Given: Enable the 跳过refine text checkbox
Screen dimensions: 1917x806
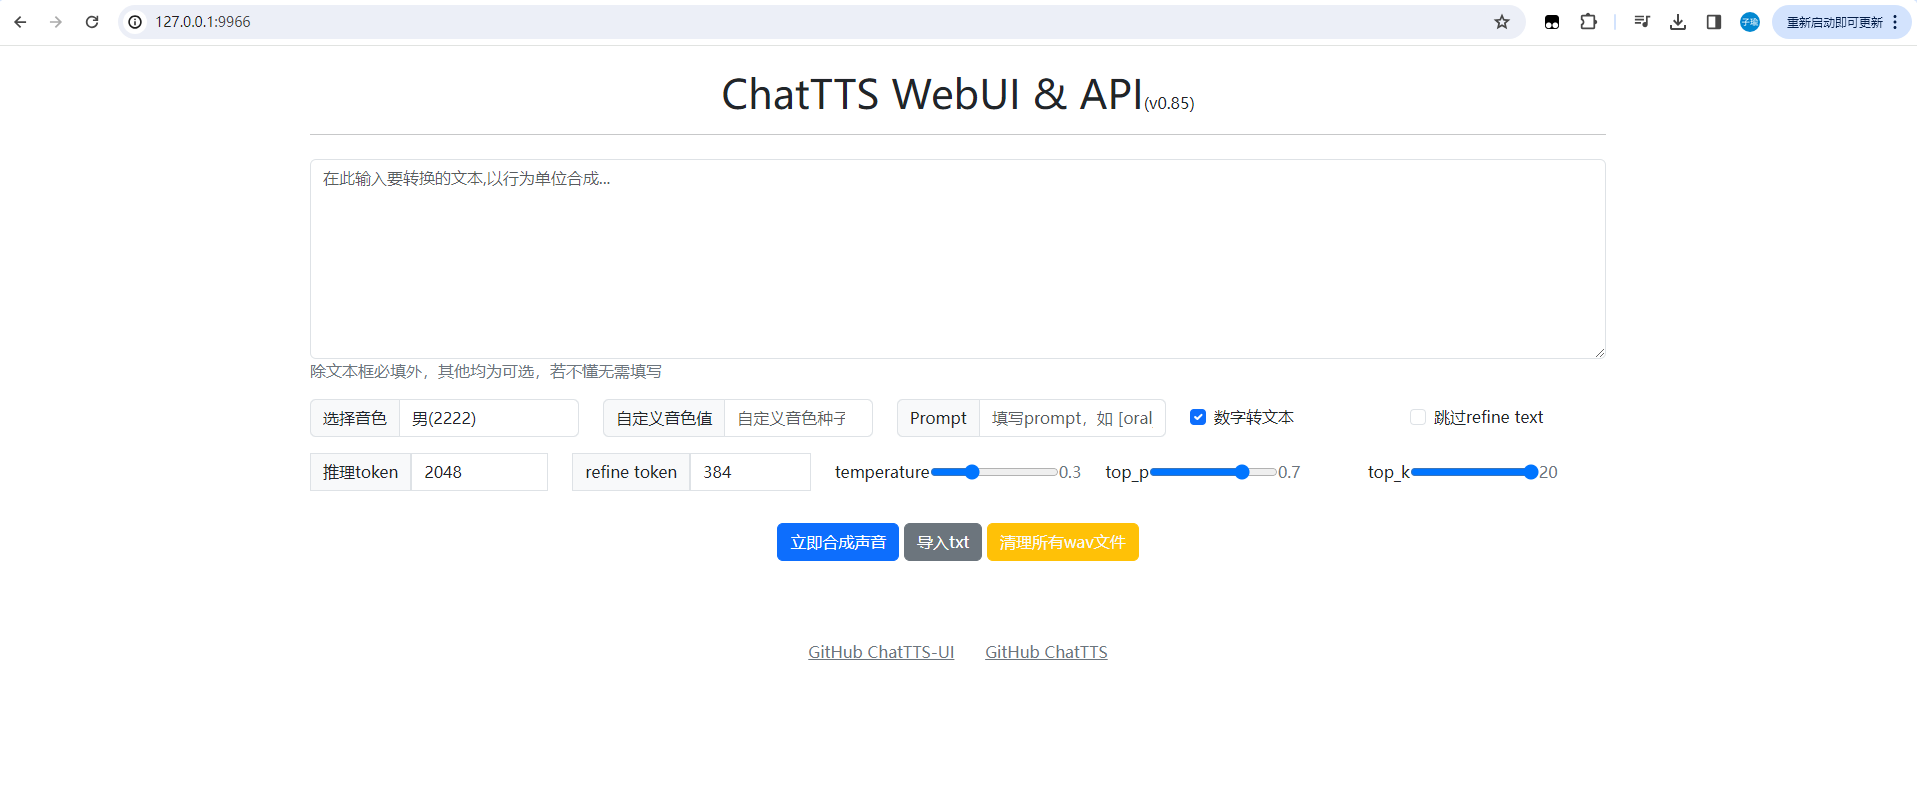Looking at the screenshot, I should click(1417, 417).
